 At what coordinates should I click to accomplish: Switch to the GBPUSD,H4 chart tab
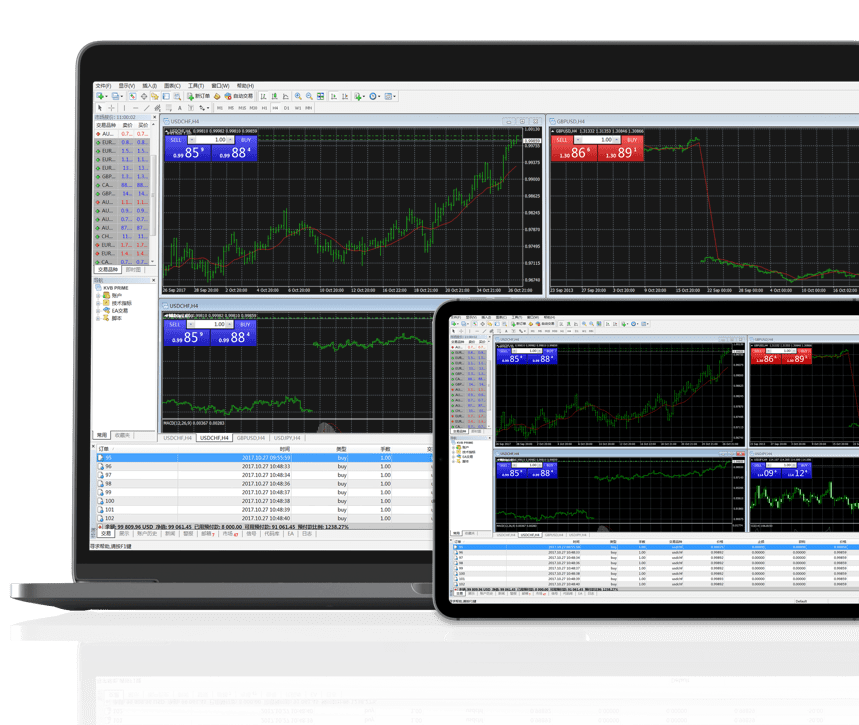pos(251,438)
